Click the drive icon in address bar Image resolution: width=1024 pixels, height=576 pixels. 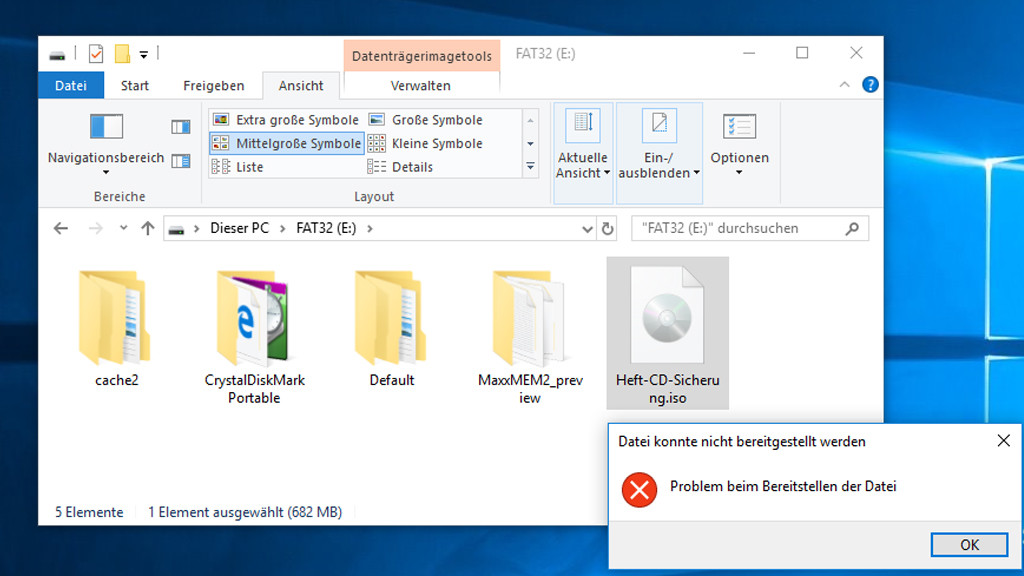(176, 229)
